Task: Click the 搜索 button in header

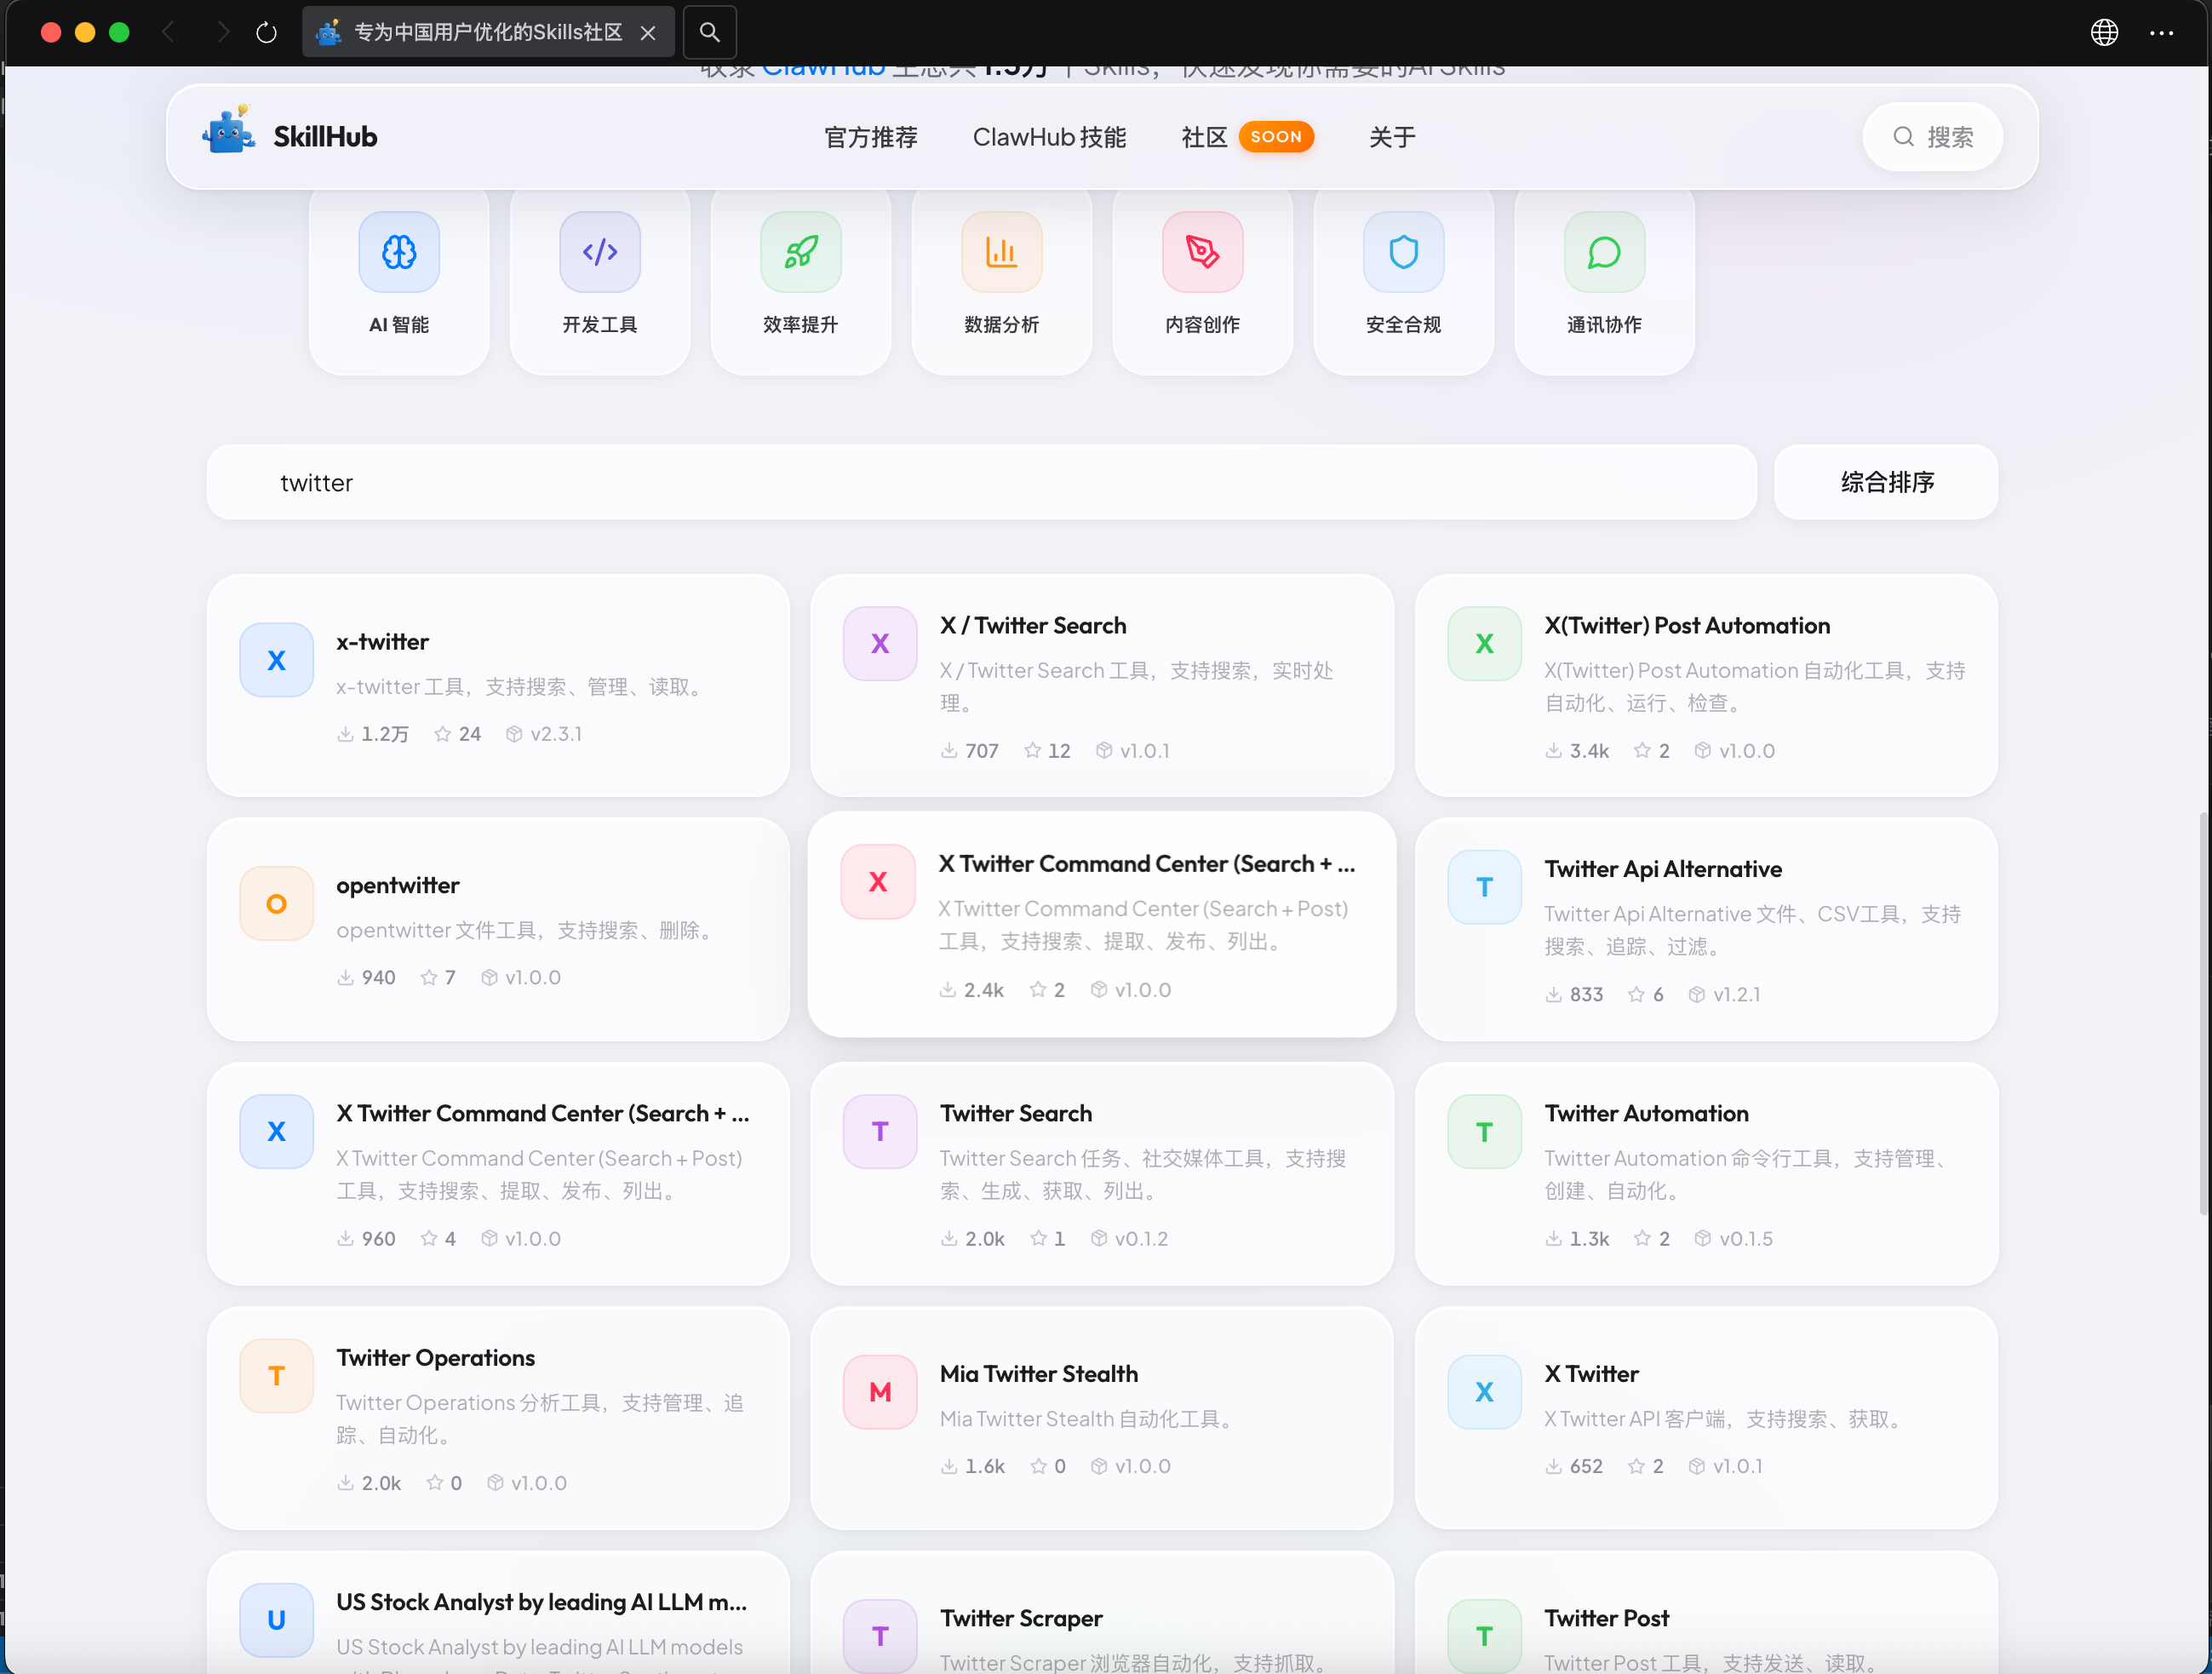Action: pos(1932,137)
